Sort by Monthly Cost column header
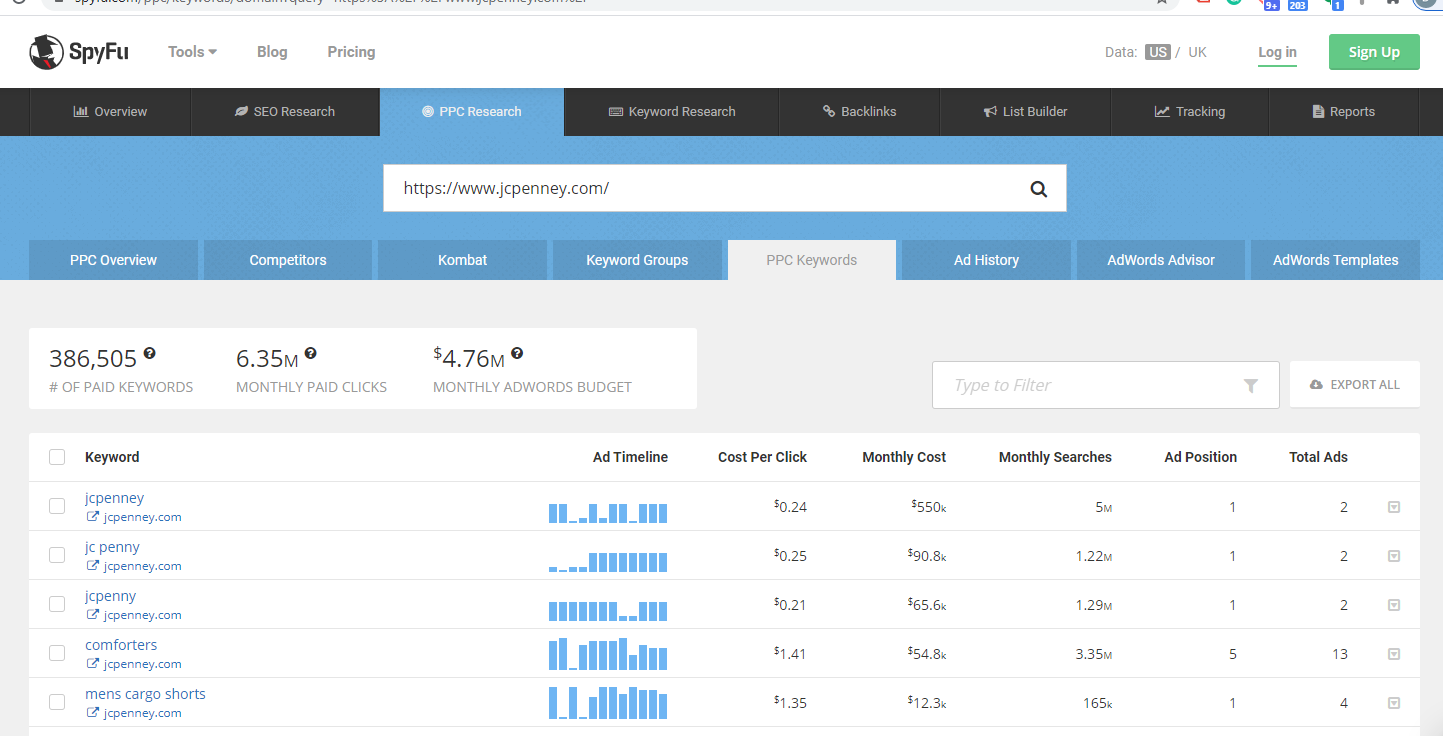Screen dimensions: 1443x736 [904, 457]
